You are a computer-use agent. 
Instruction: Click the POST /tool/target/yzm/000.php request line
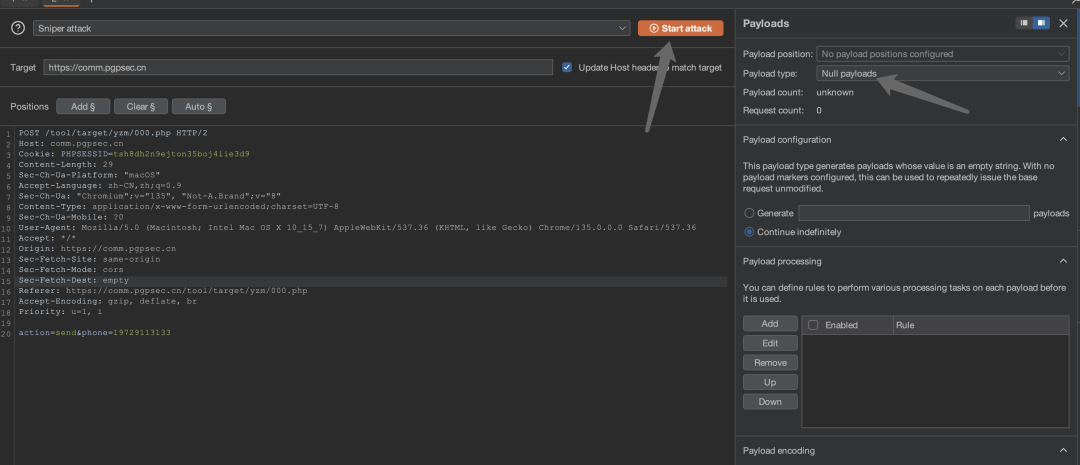(113, 133)
